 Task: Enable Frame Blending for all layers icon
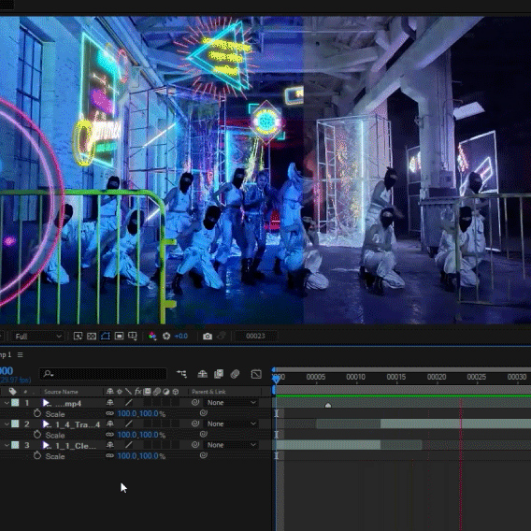pyautogui.click(x=219, y=374)
